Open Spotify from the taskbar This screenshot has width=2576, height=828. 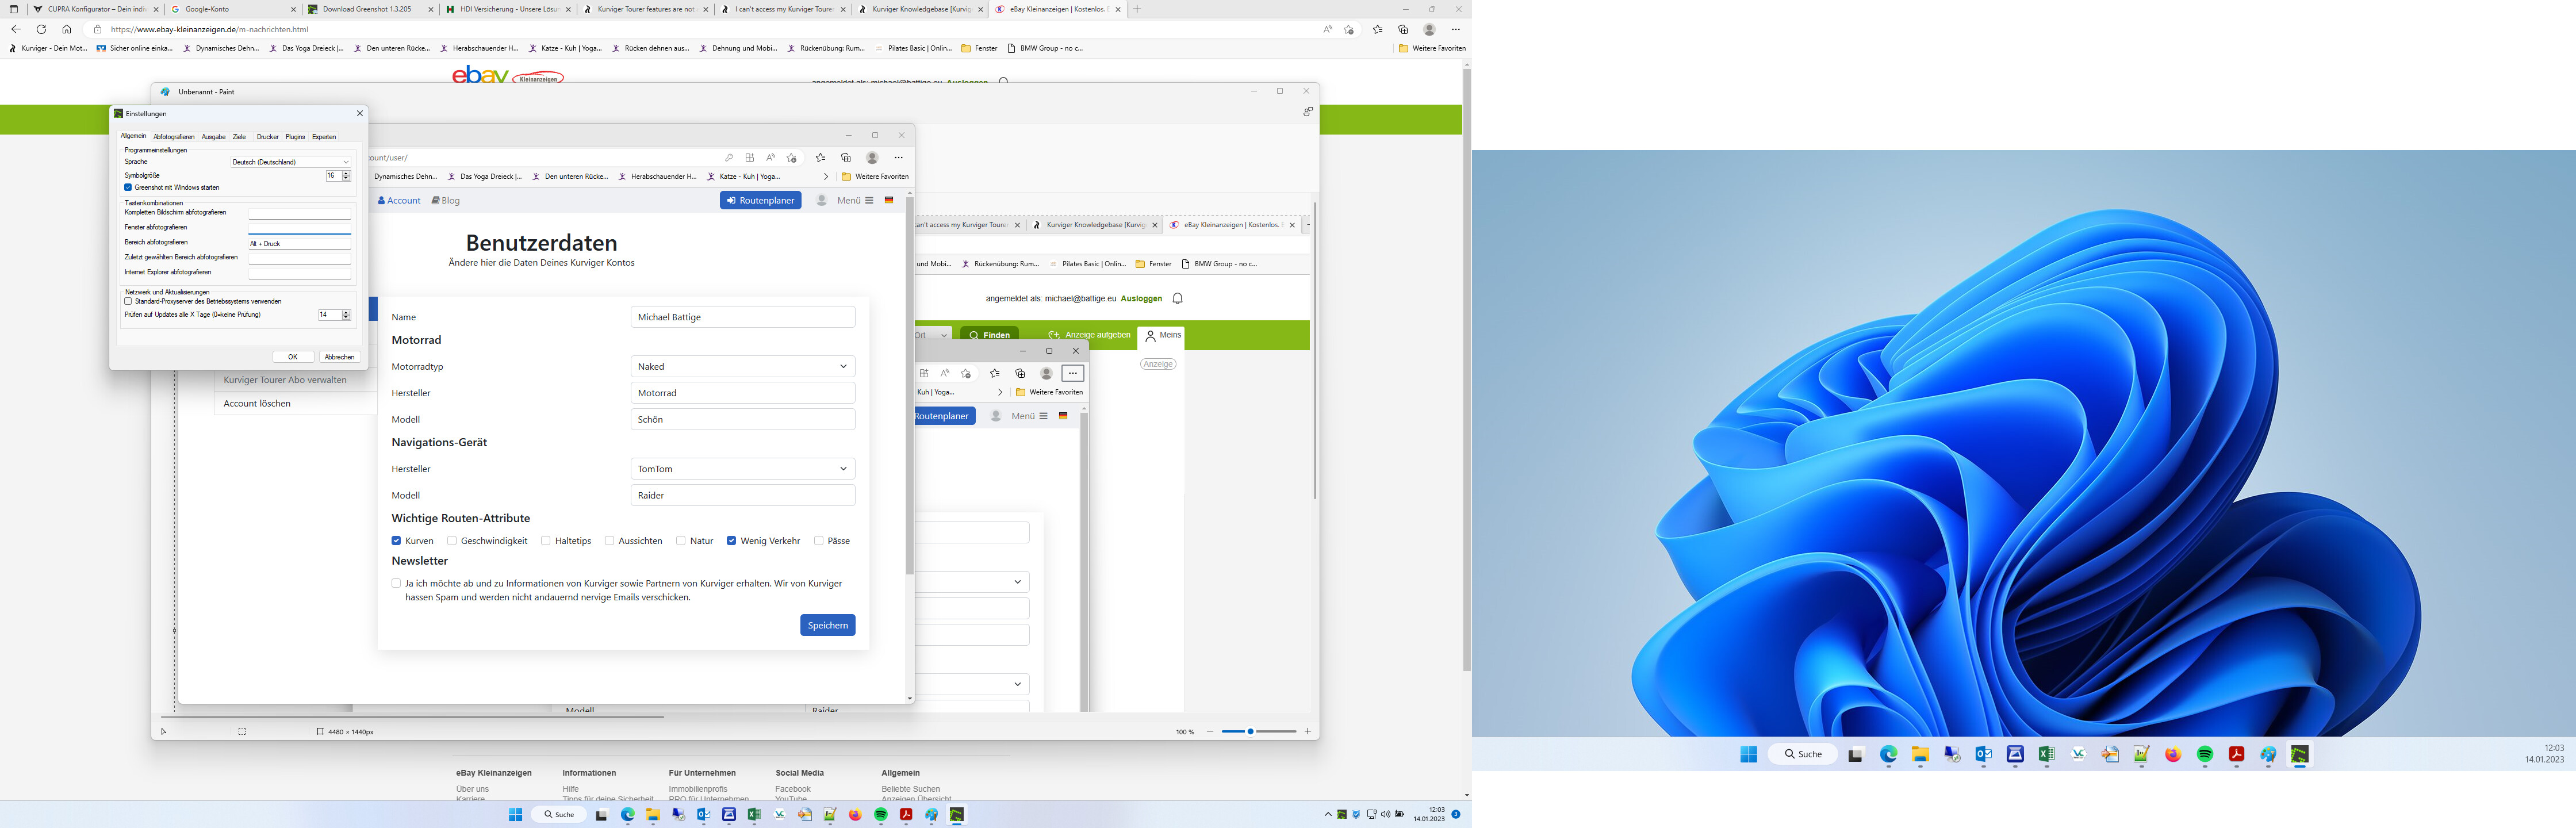tap(880, 815)
